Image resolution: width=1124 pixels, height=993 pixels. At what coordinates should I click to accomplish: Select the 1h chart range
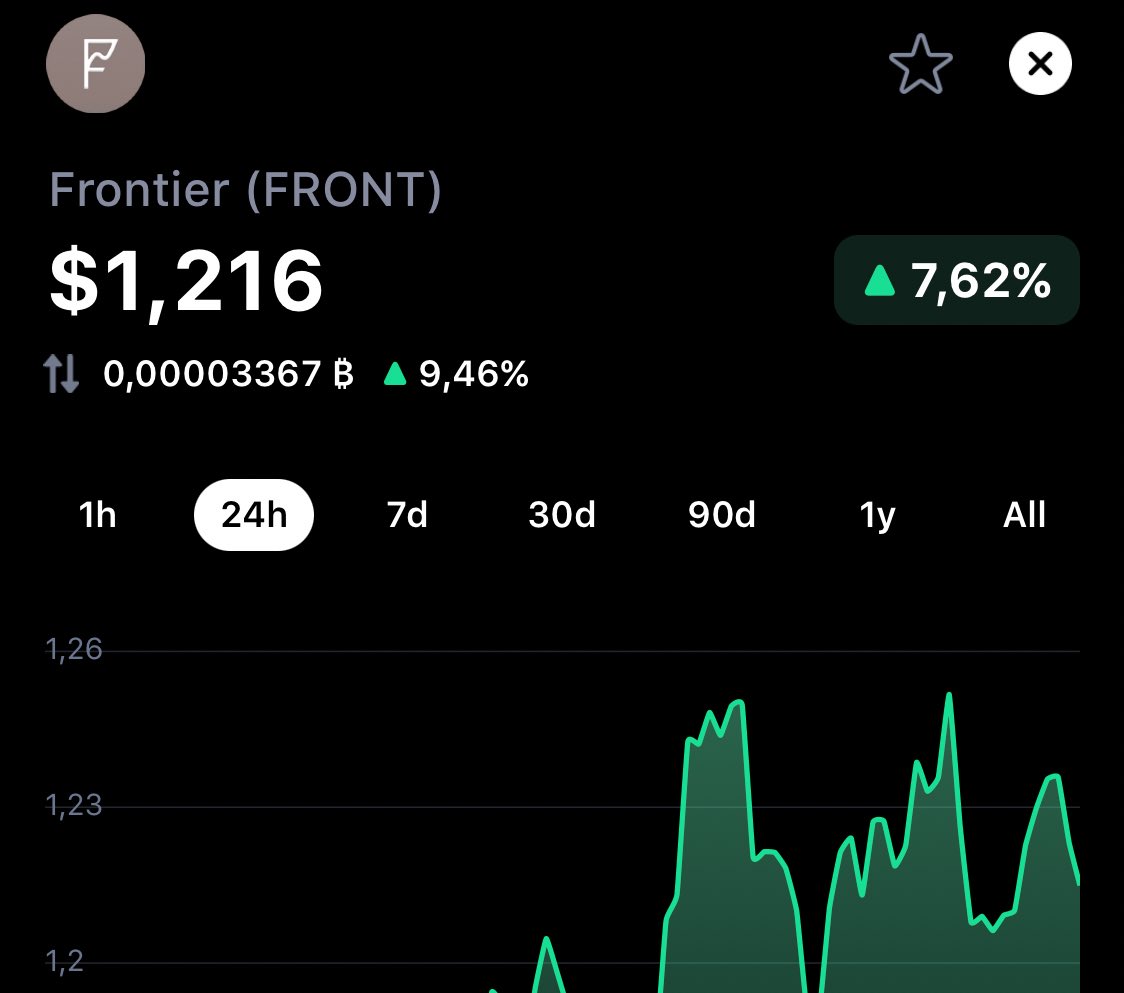click(97, 515)
